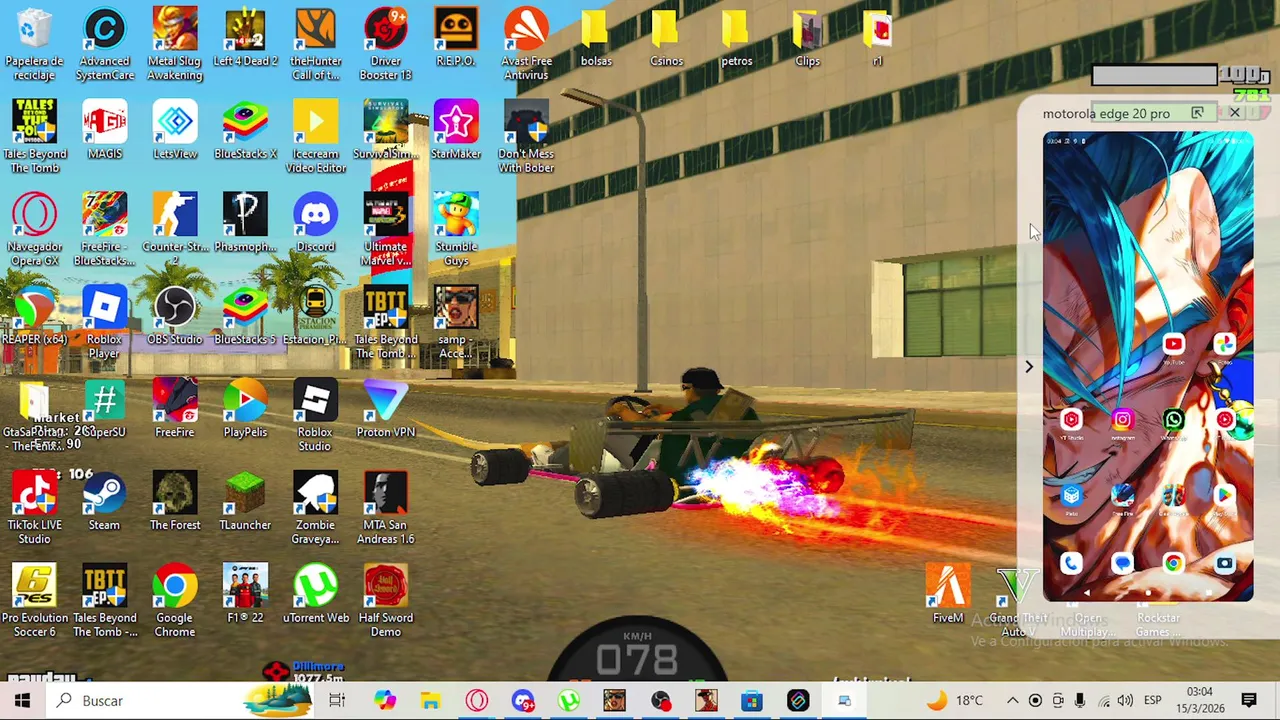Select the MTA San Andreas 1.6 shortcut
Screen dimensions: 1280x720
(x=386, y=508)
